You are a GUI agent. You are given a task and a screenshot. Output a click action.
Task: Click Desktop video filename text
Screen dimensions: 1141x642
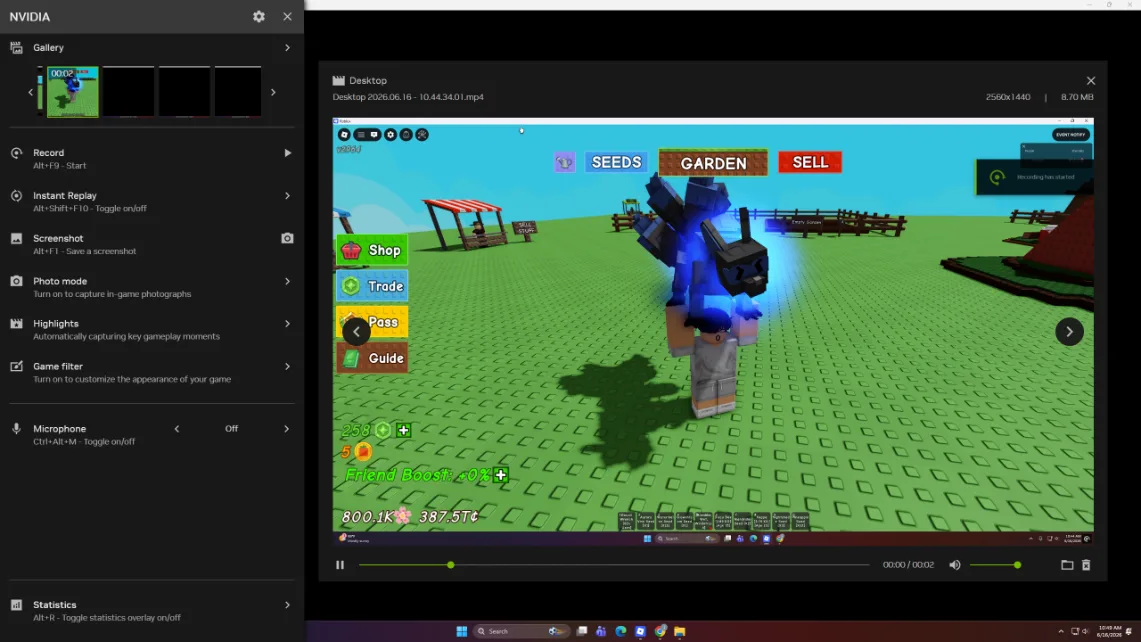click(x=408, y=97)
